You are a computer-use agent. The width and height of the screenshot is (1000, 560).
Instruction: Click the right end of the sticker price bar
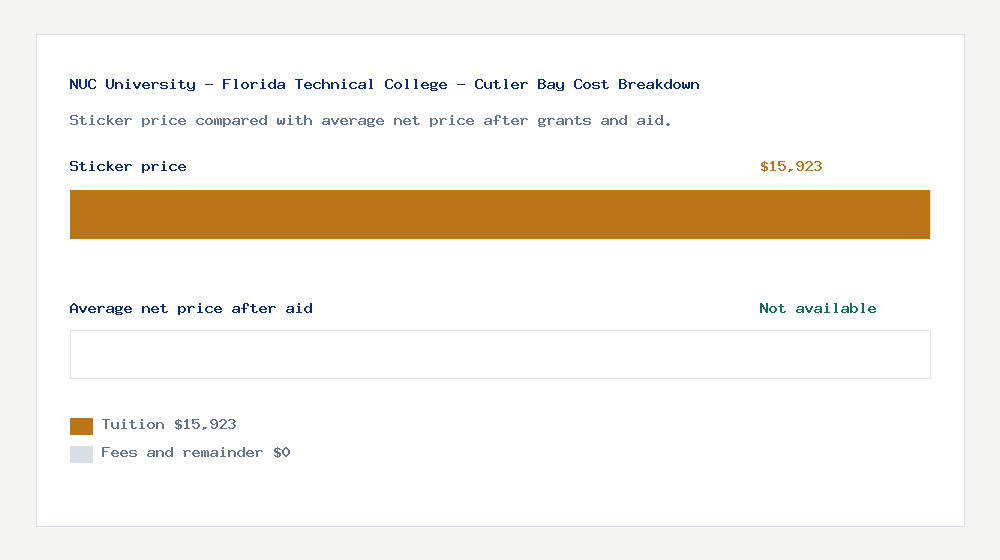[923, 214]
